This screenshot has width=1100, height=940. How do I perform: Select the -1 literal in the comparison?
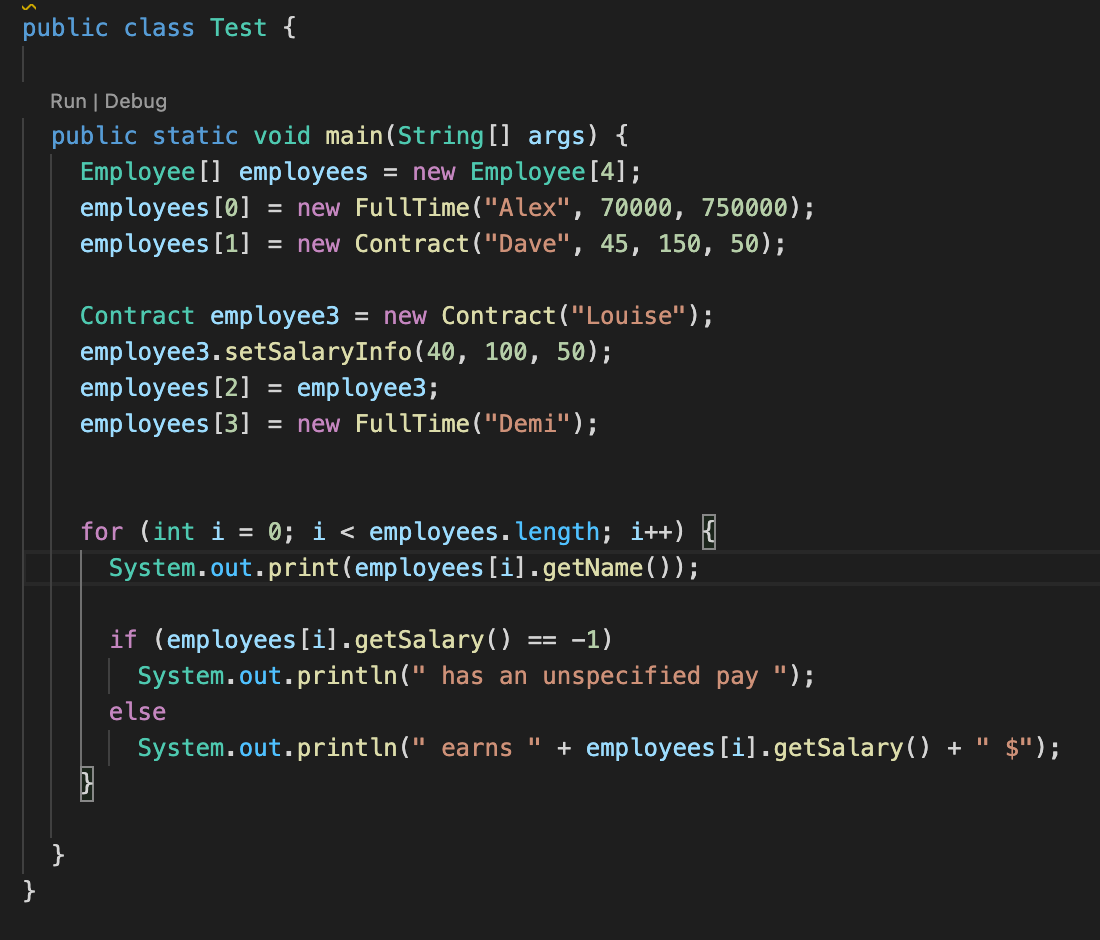coord(585,639)
